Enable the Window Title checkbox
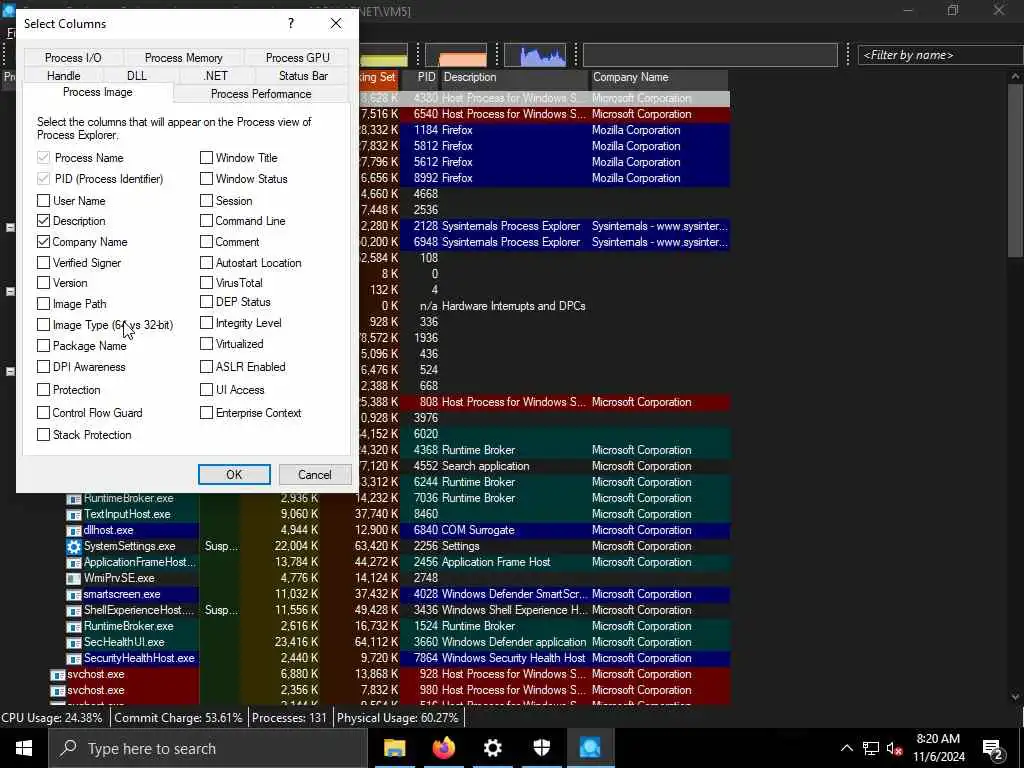This screenshot has height=768, width=1024. [206, 157]
